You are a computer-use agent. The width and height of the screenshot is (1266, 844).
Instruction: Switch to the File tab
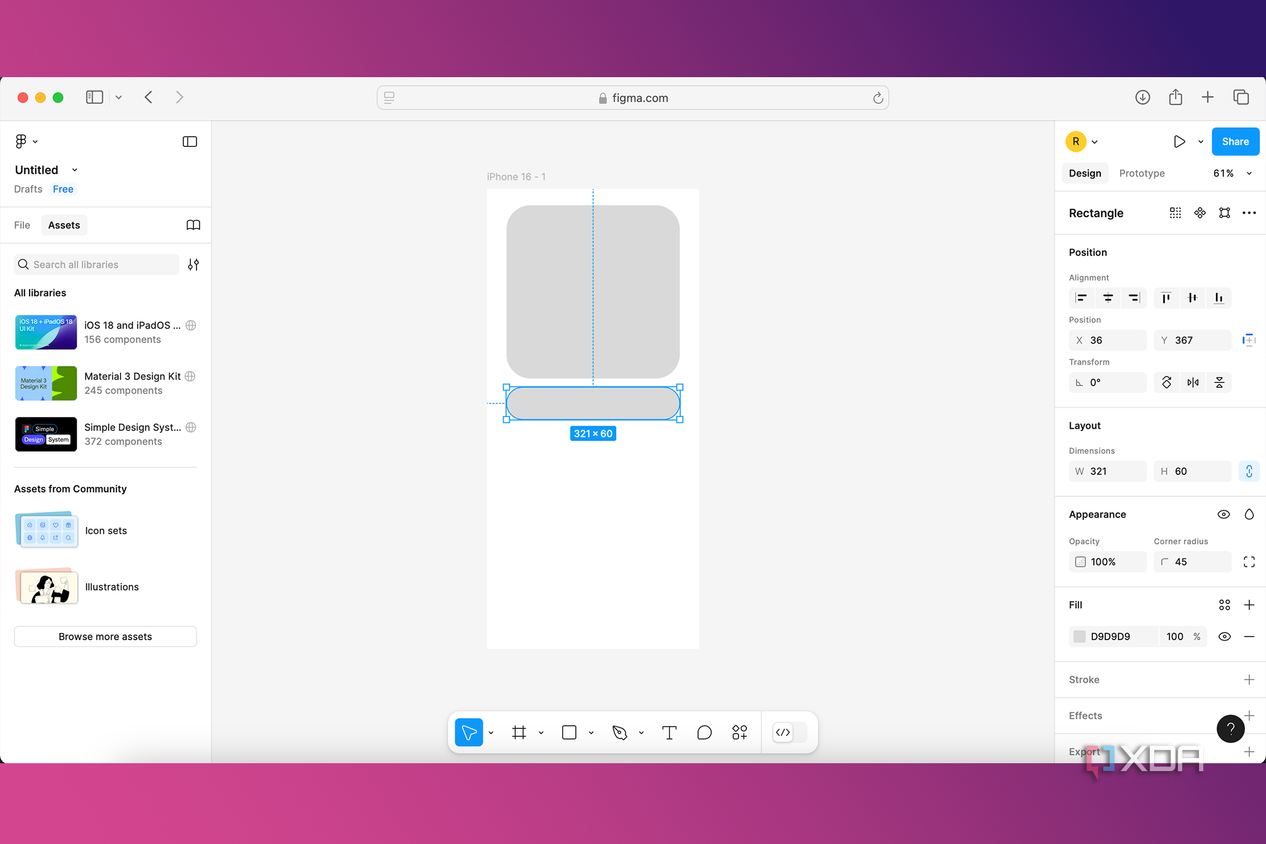click(x=22, y=225)
